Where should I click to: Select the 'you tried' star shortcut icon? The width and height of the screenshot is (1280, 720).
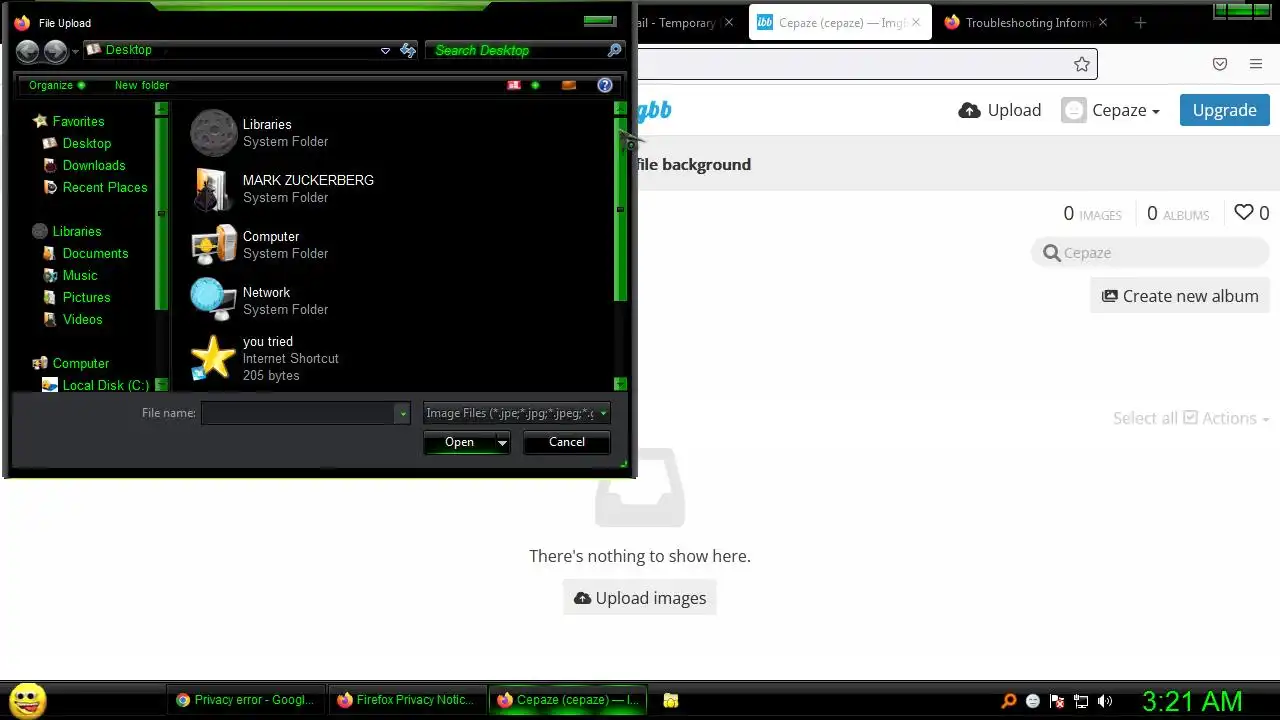[213, 357]
